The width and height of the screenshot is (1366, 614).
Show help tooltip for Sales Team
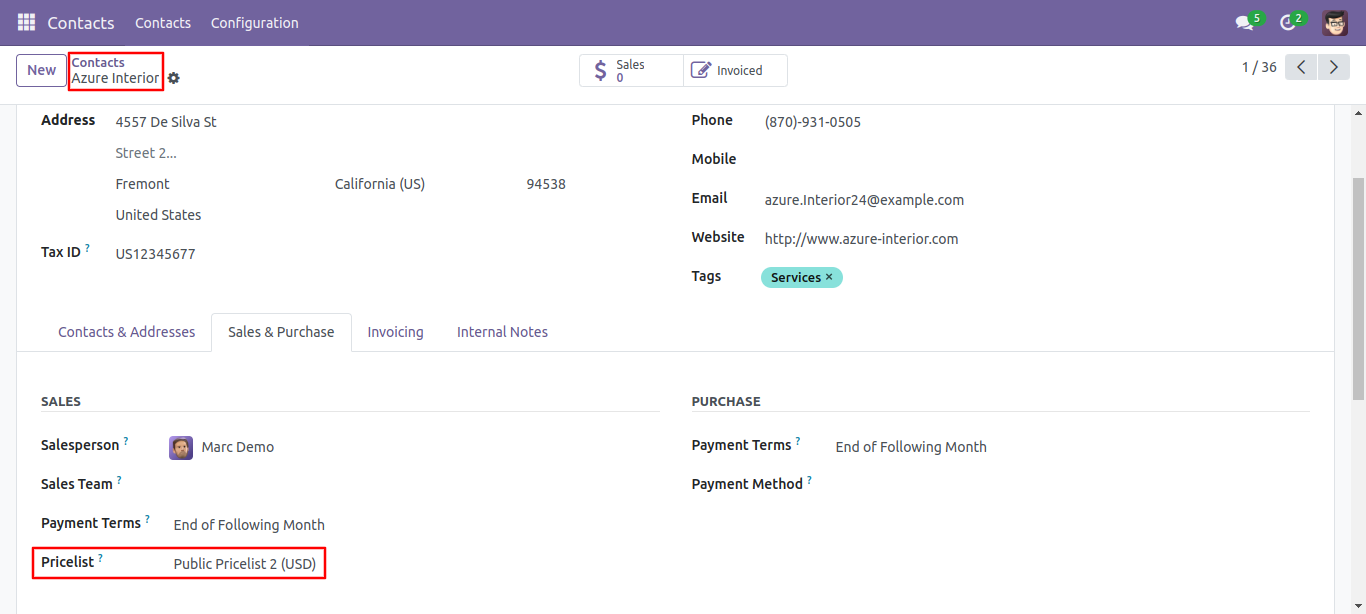pos(119,480)
